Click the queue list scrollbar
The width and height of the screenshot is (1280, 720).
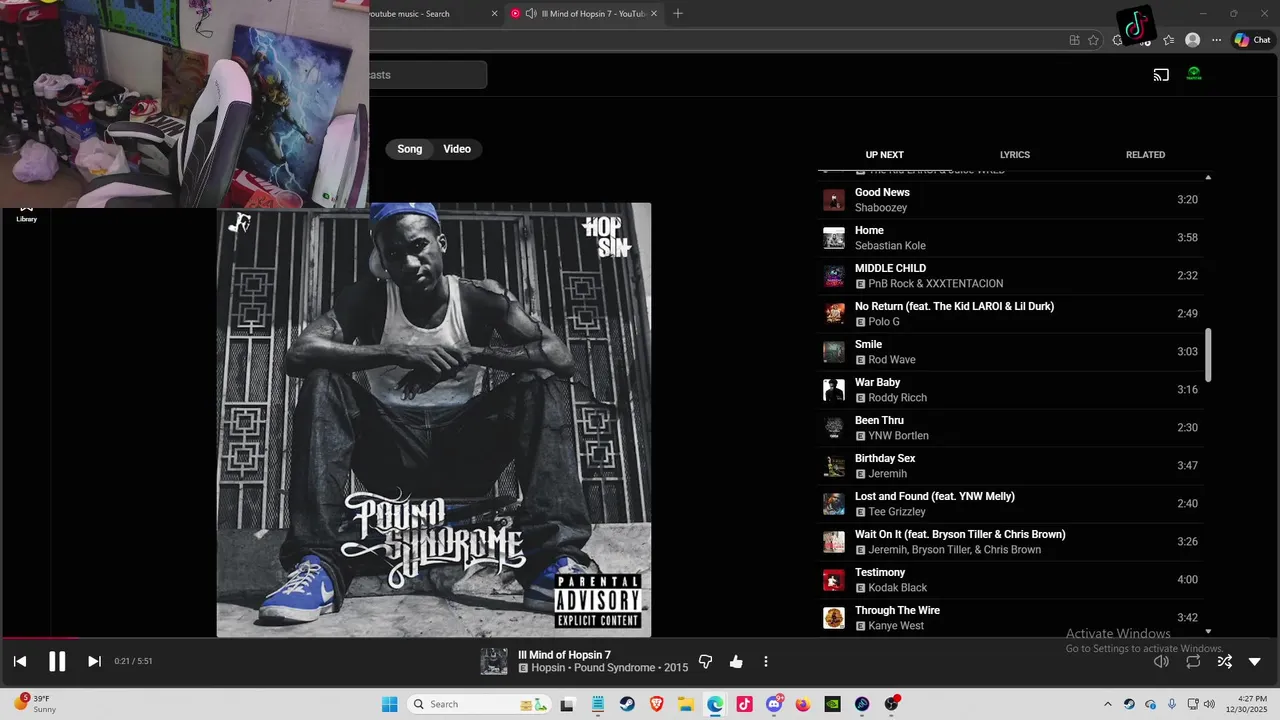pyautogui.click(x=1208, y=355)
